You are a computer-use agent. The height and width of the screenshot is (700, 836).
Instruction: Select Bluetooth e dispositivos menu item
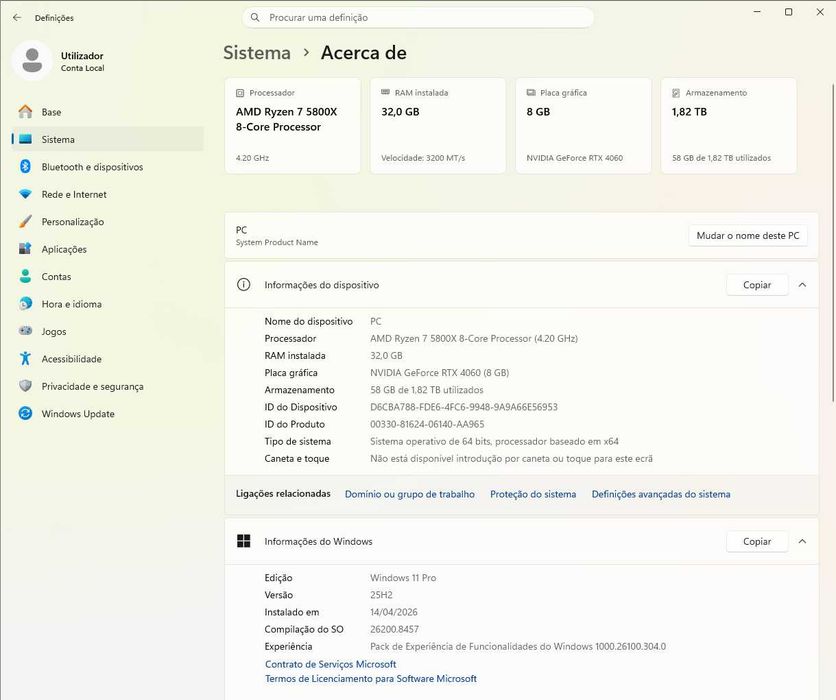coord(107,167)
